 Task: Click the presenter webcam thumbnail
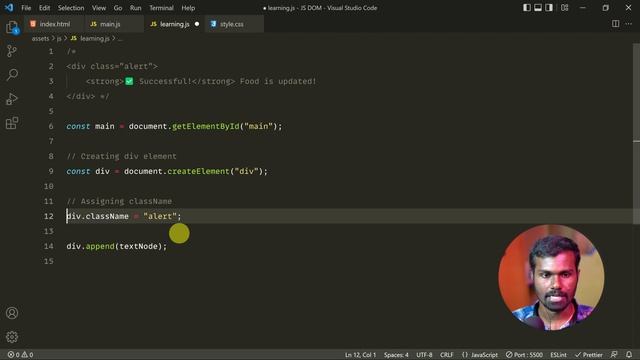551,277
